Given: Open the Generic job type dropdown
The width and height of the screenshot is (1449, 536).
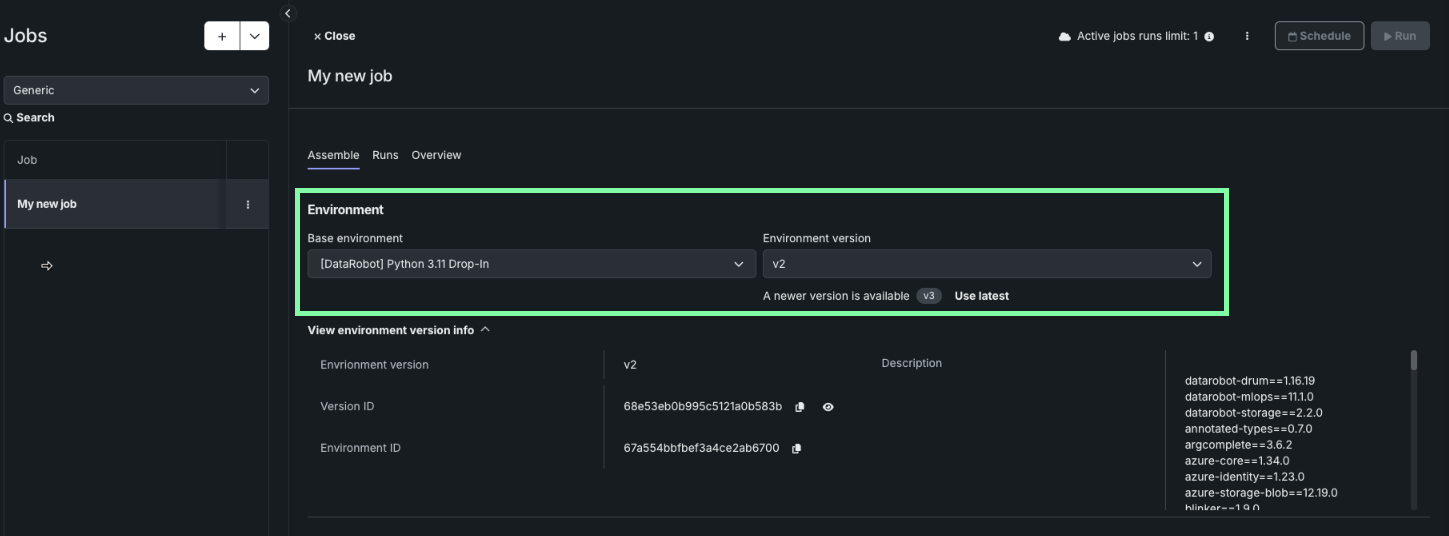Looking at the screenshot, I should 136,90.
